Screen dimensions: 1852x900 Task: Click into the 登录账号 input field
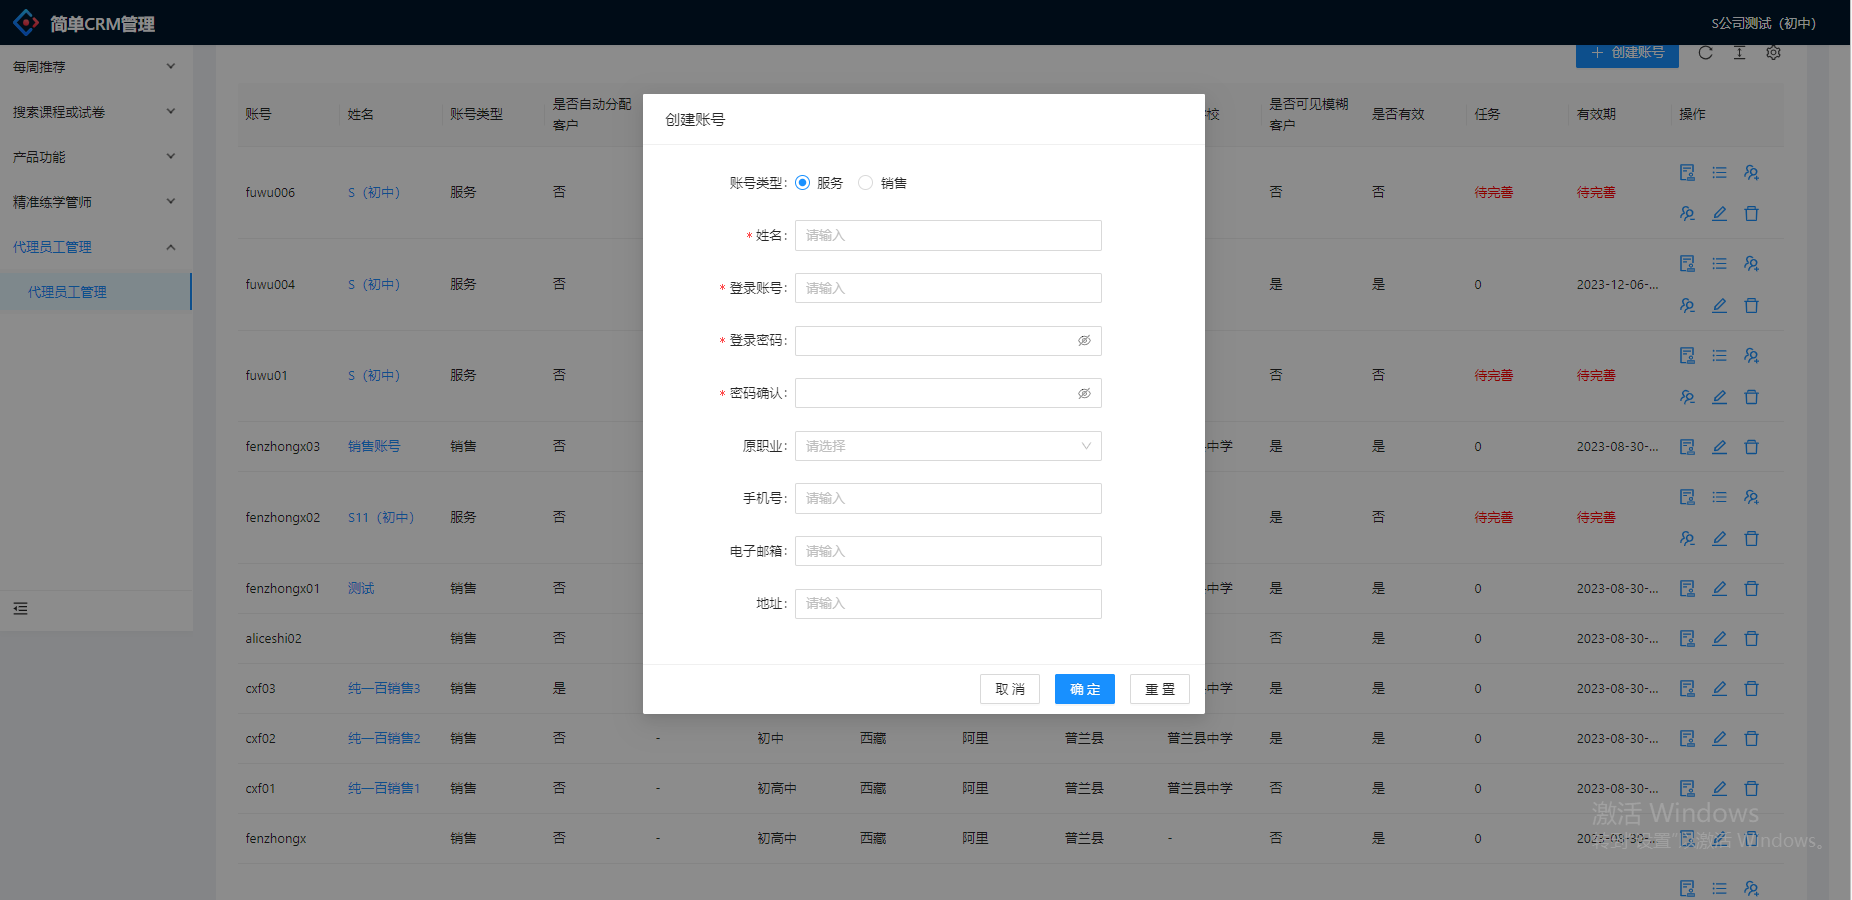947,288
